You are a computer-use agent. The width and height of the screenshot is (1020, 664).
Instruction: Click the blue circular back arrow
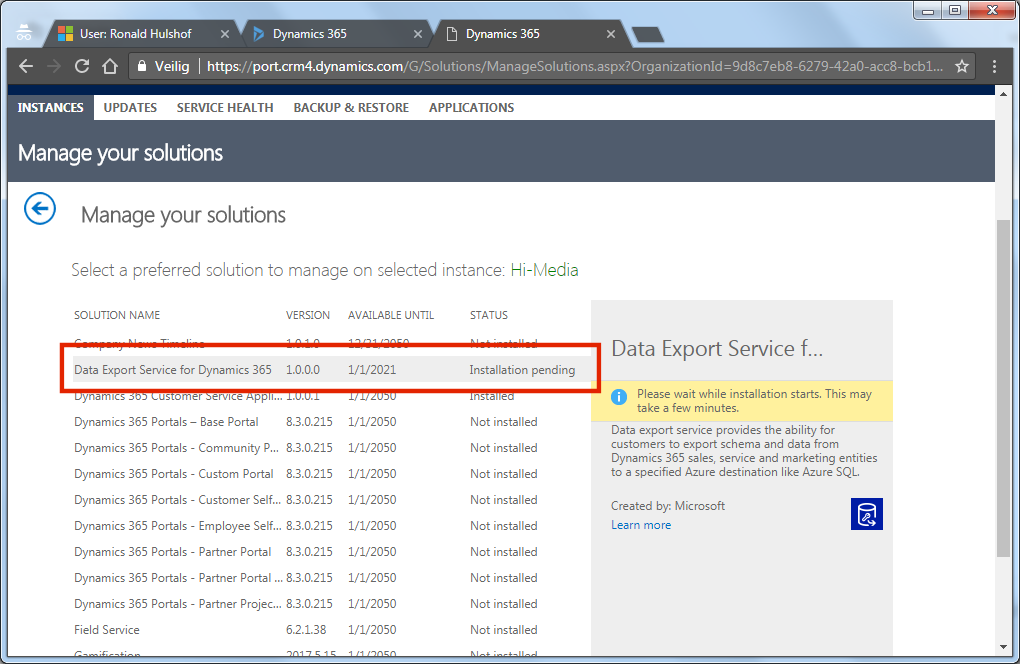40,209
